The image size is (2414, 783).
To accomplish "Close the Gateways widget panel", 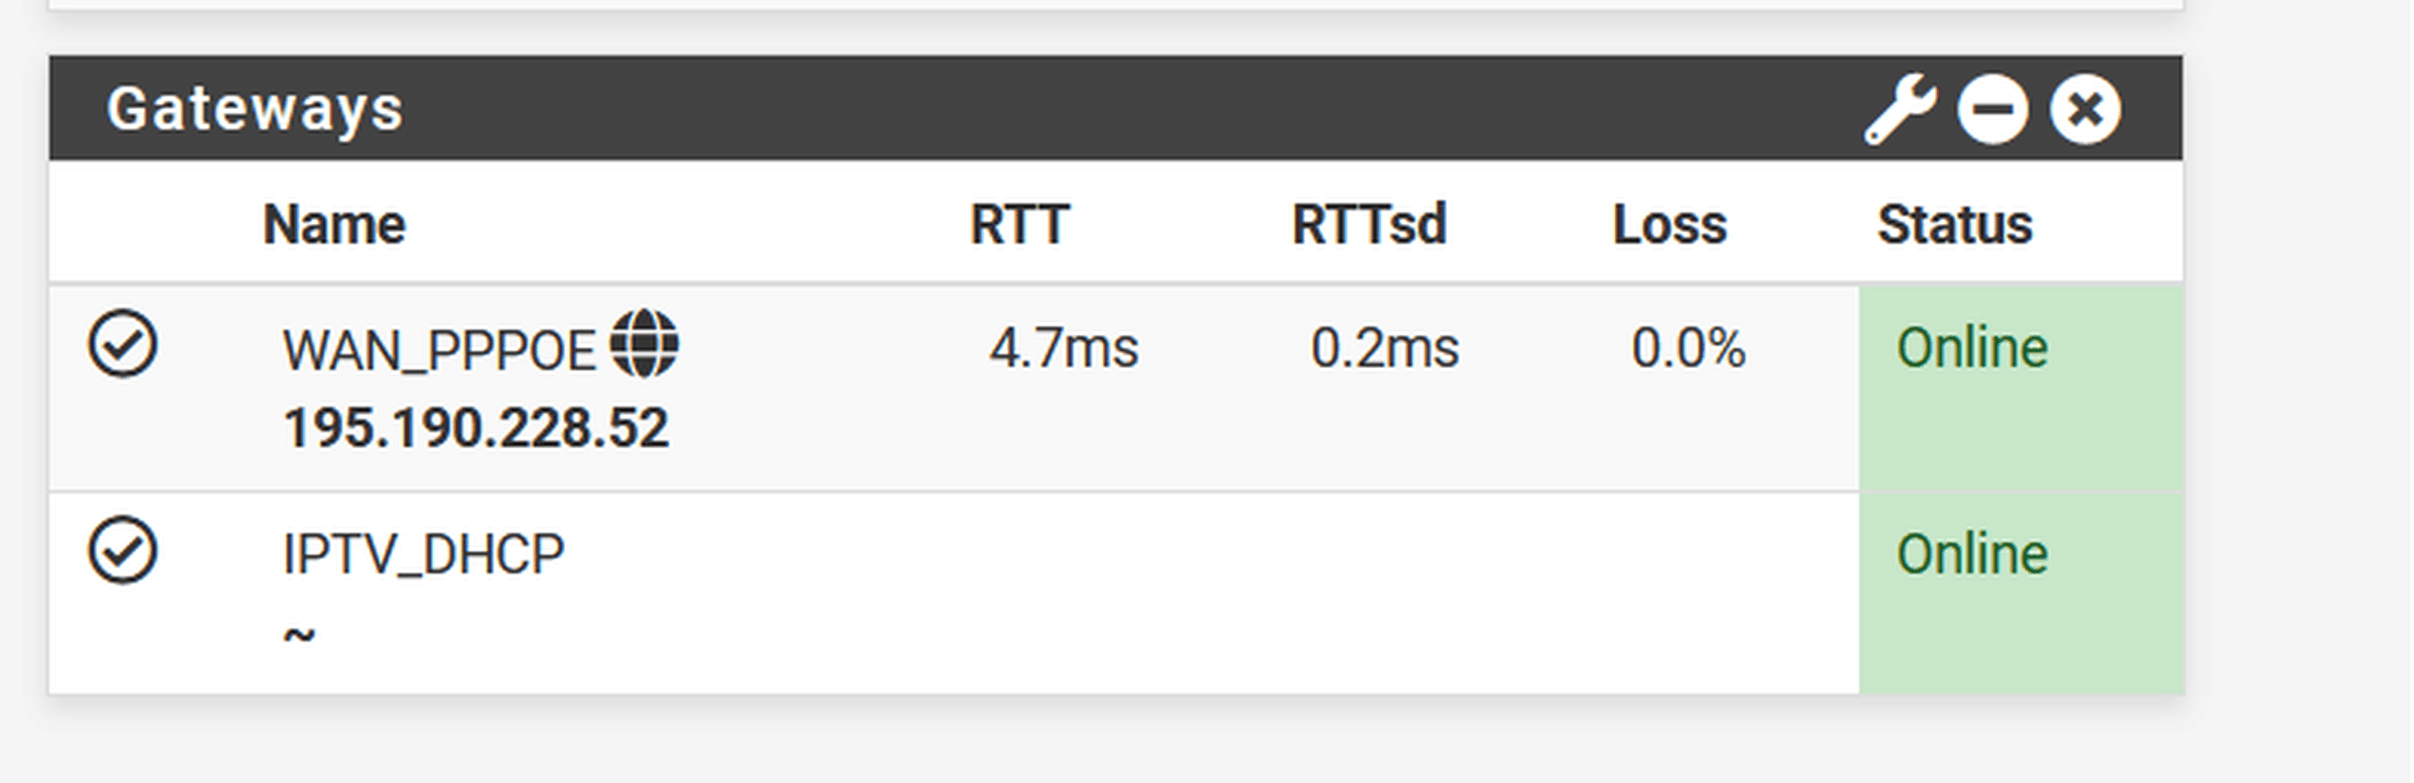I will click(x=2085, y=110).
